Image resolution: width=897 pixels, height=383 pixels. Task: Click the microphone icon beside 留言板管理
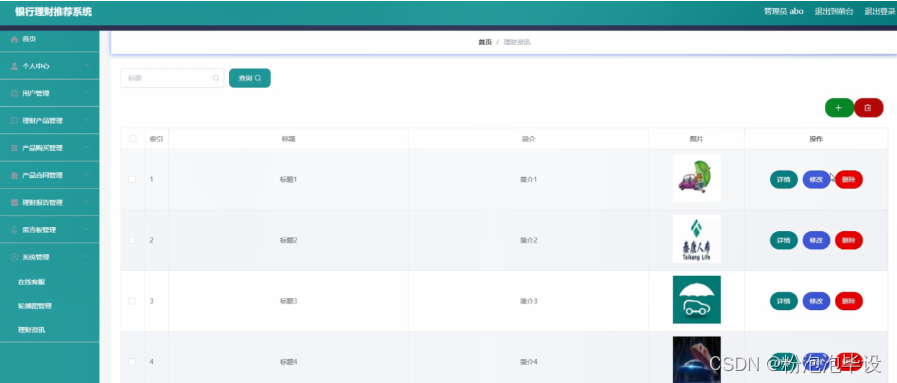point(15,230)
